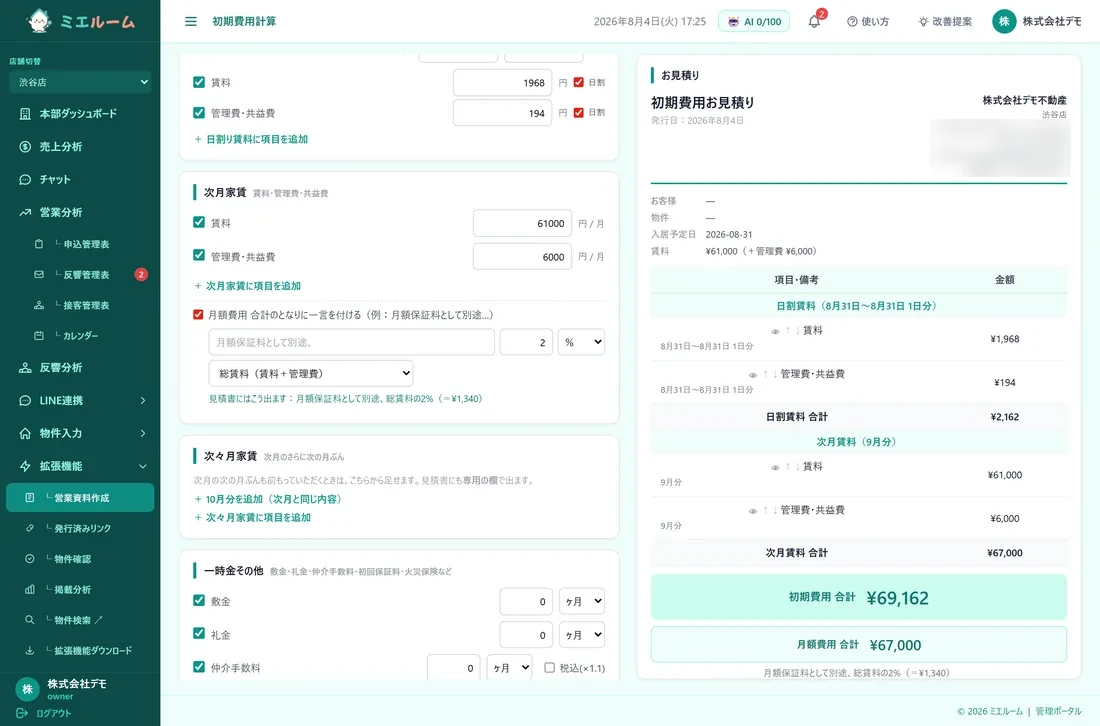Image resolution: width=1100 pixels, height=726 pixels.
Task: Open 仲介手数料 ヶ月 unit dropdown
Action: point(510,668)
